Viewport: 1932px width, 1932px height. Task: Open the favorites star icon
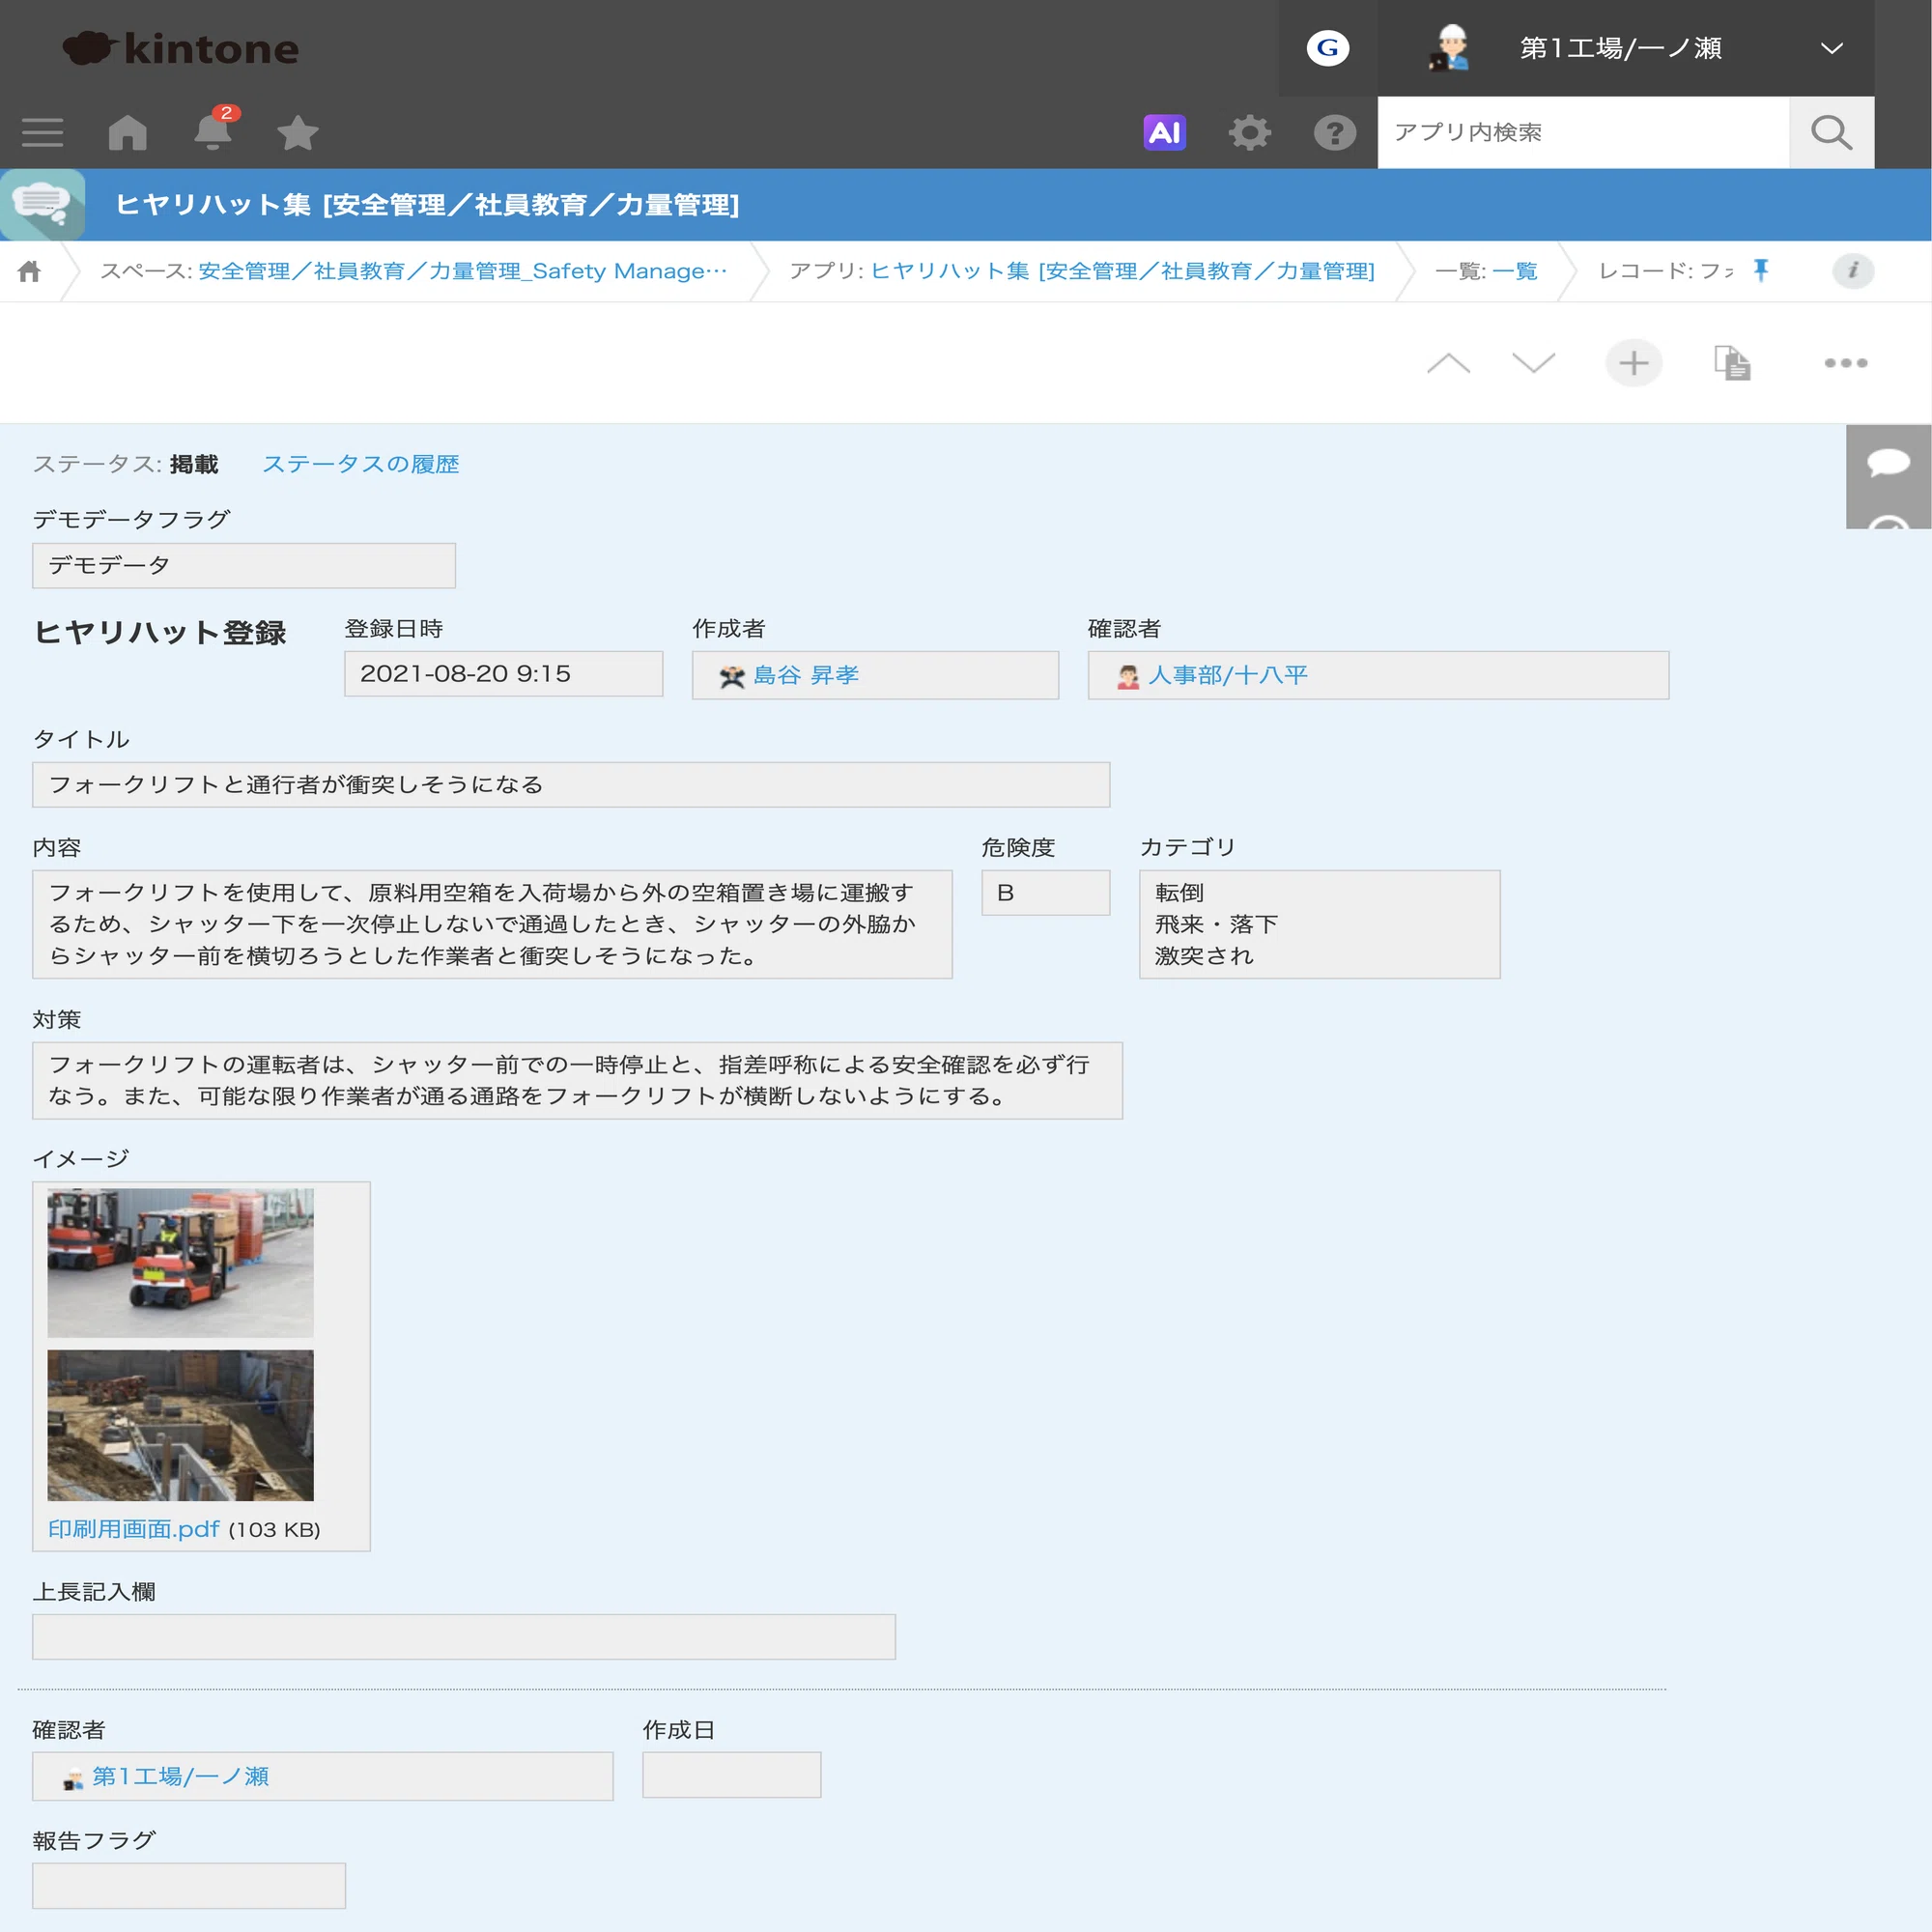coord(297,132)
